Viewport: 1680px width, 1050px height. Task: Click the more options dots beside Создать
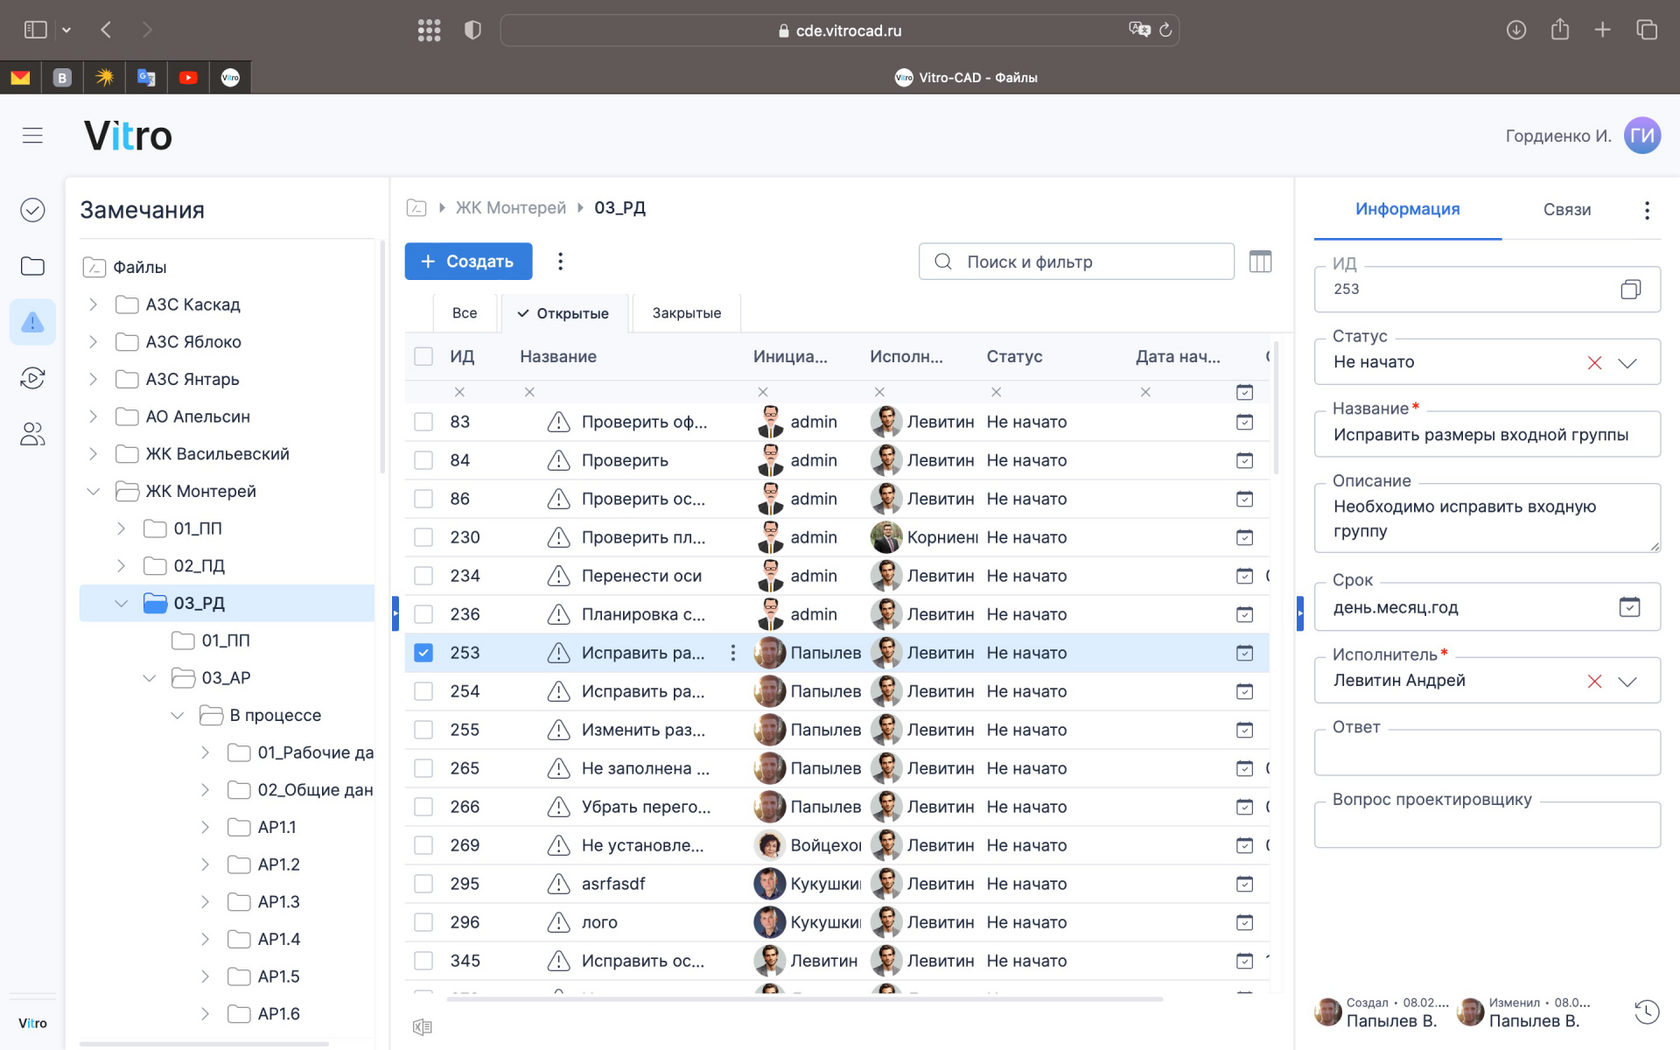click(x=560, y=261)
